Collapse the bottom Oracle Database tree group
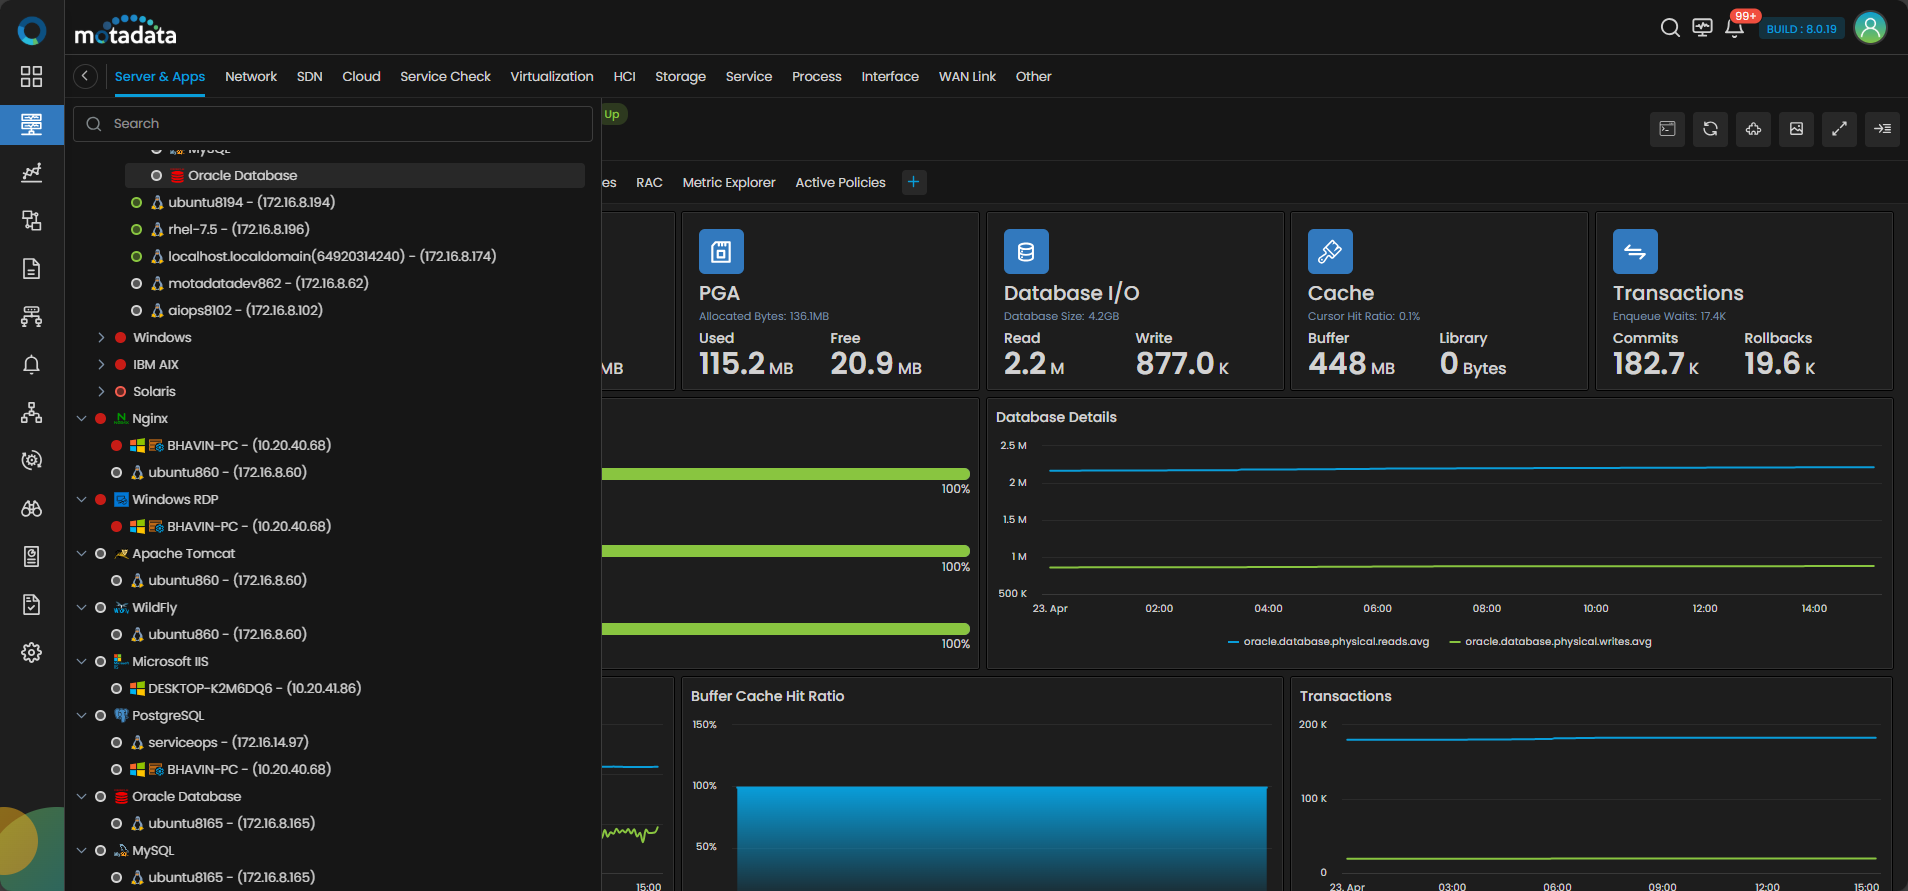Screen dimensions: 1908x891 click(82, 797)
